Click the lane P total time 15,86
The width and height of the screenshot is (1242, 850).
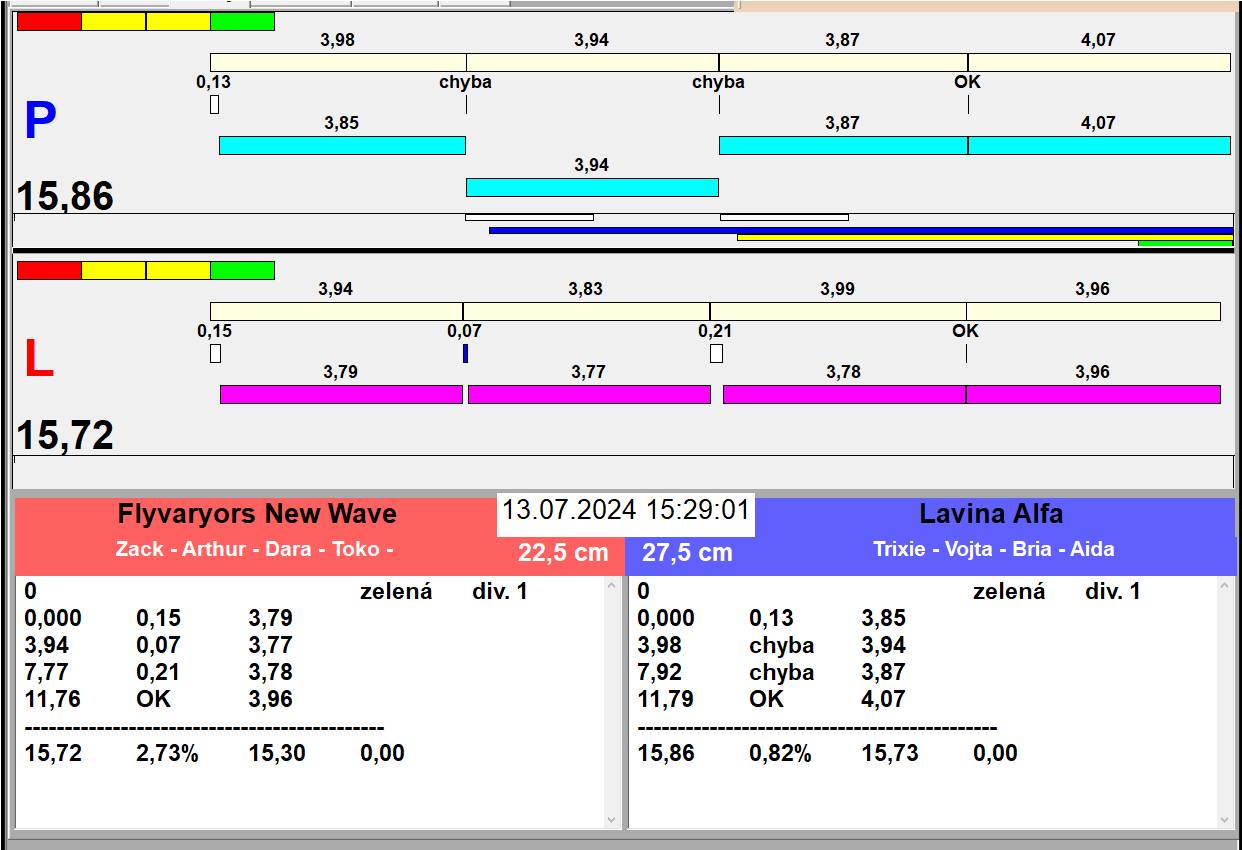point(65,196)
